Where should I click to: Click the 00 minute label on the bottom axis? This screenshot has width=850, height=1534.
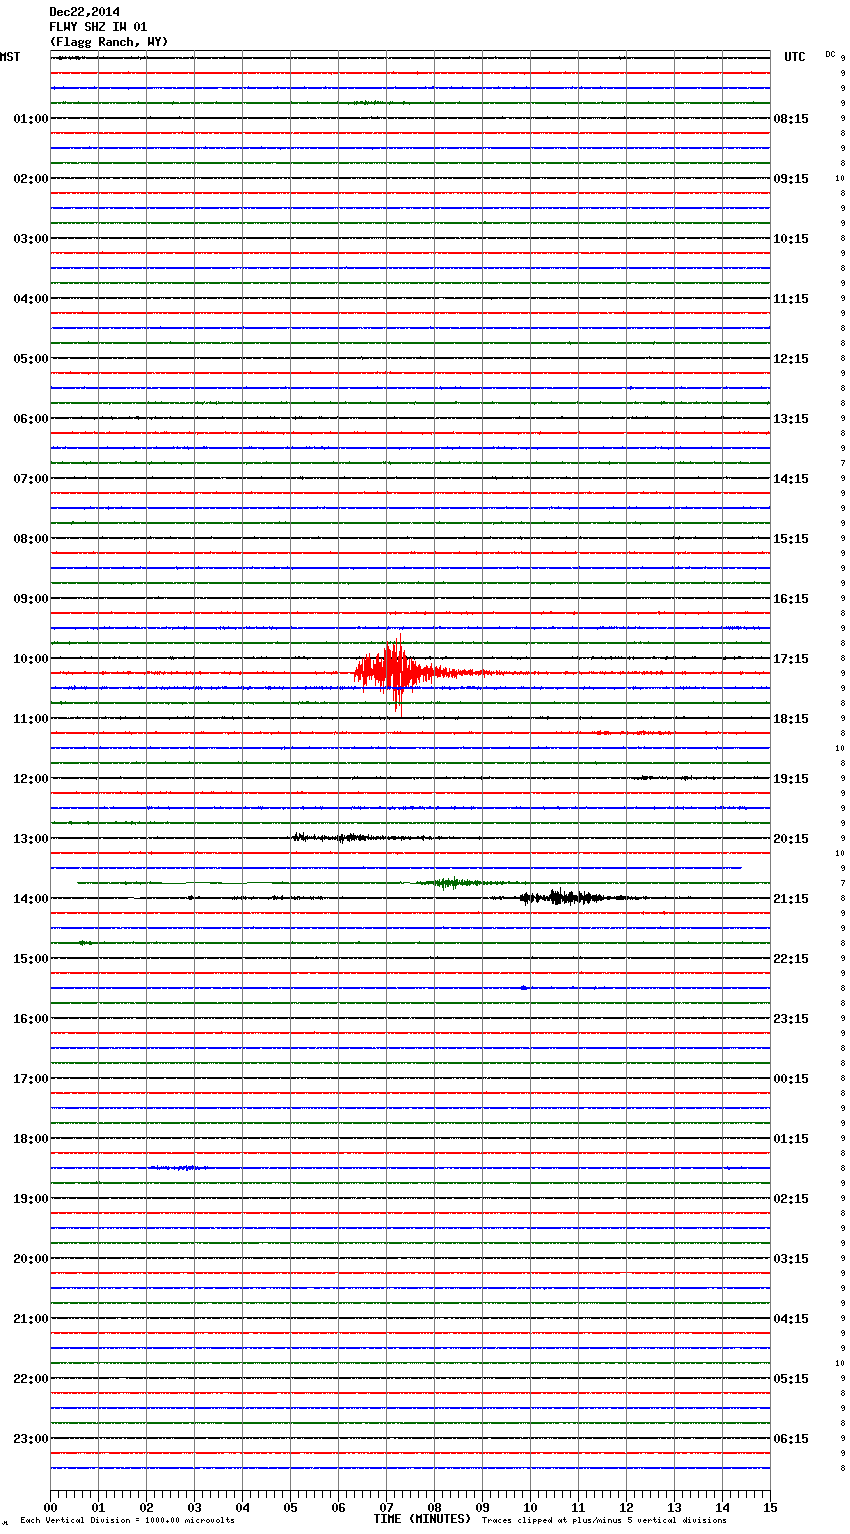50,1507
